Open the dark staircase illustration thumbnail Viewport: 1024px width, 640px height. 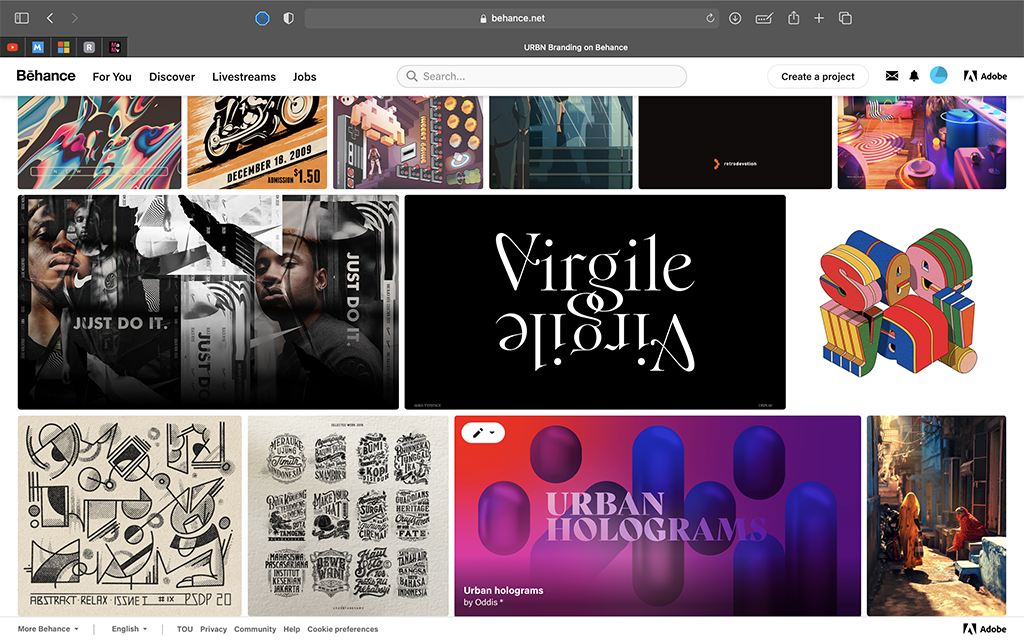[561, 142]
